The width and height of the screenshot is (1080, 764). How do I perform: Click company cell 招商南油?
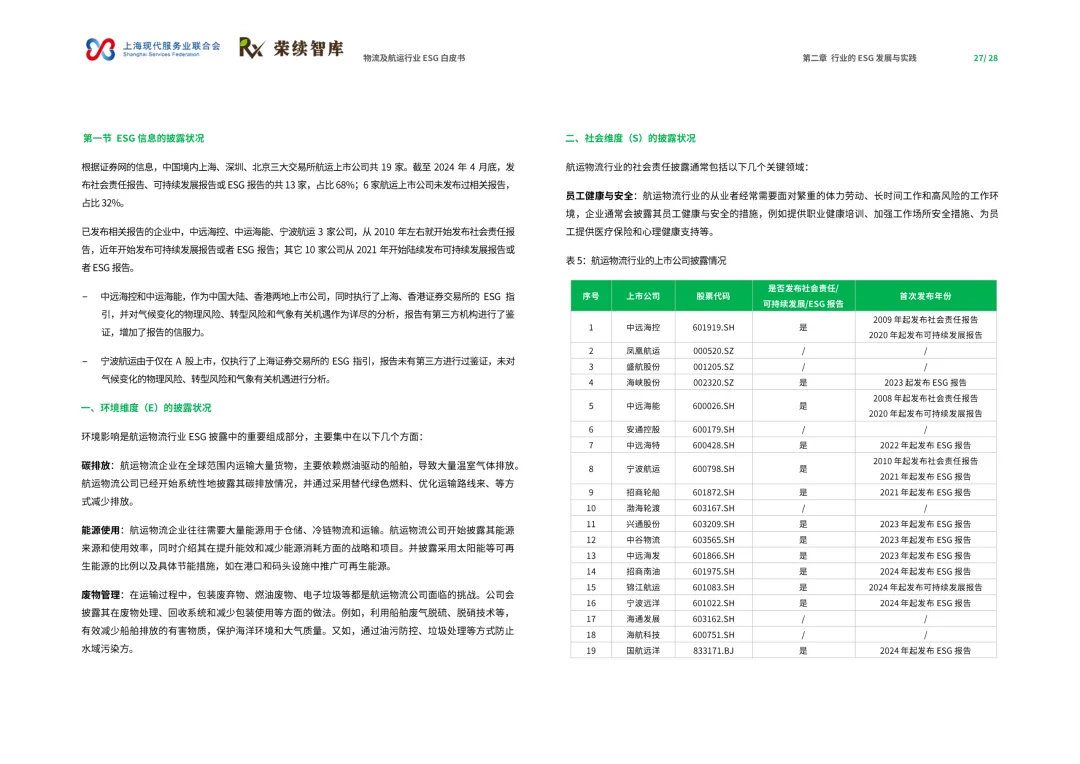tap(643, 572)
